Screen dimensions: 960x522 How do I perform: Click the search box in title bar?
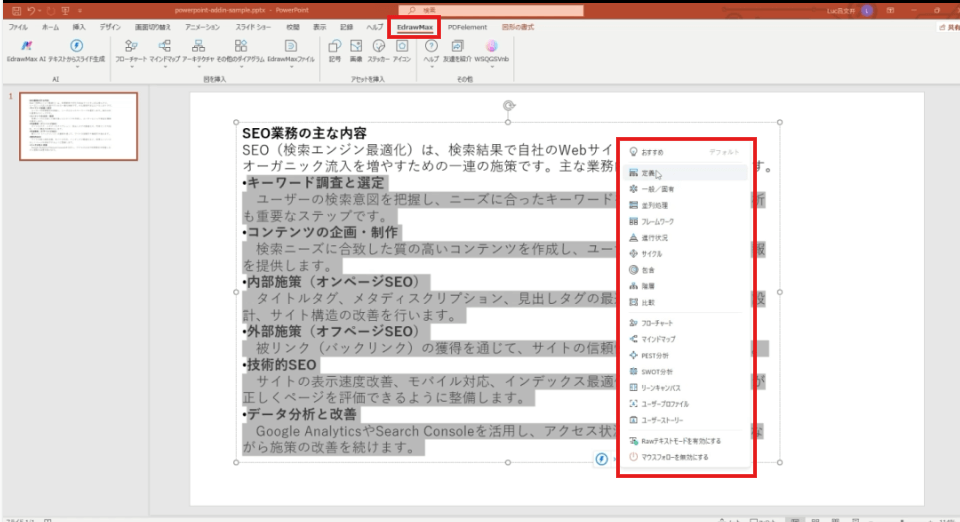tap(491, 10)
